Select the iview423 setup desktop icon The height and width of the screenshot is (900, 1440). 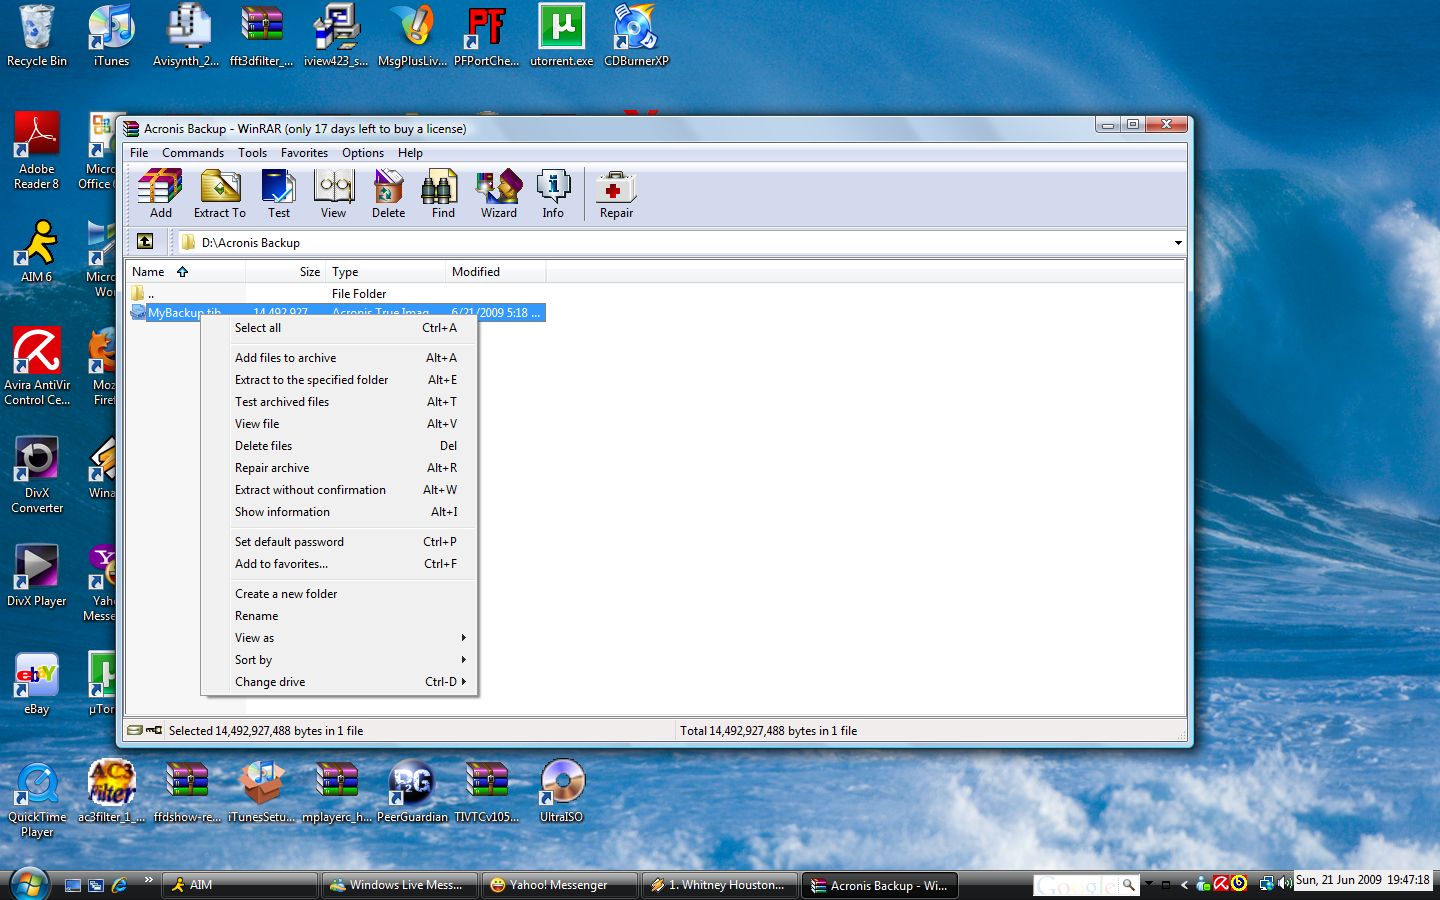336,36
